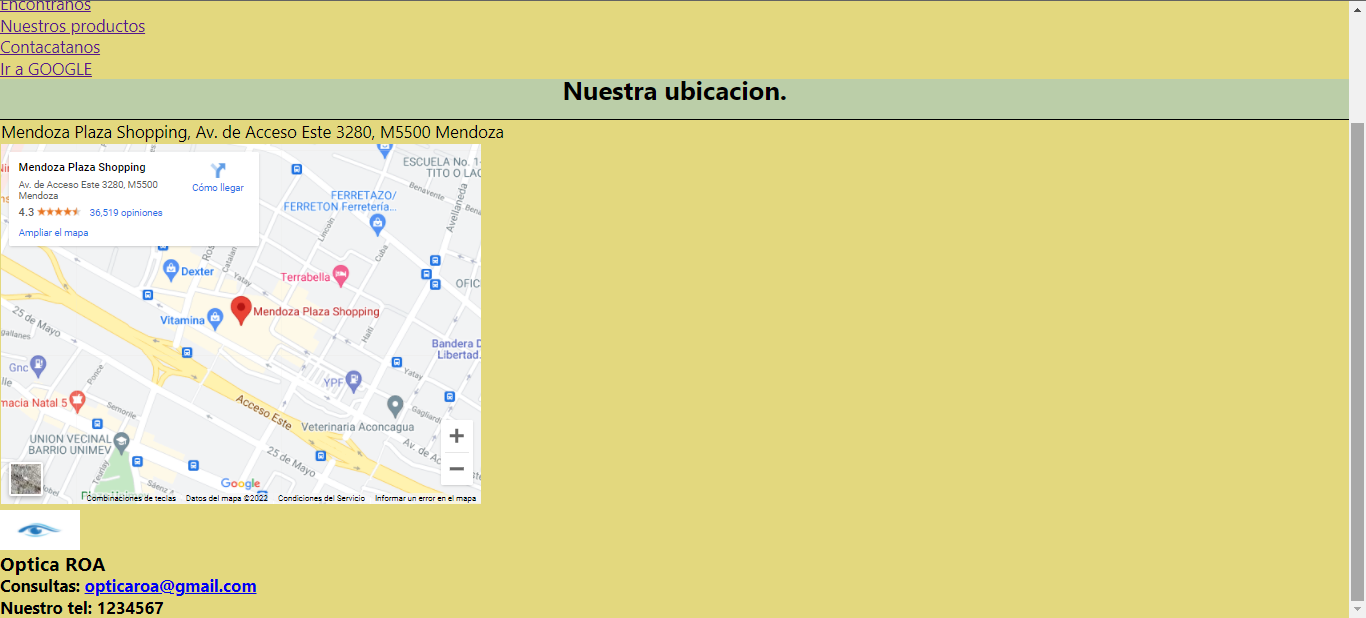Screen dimensions: 1366x618
Task: Zoom out on the map
Action: (x=456, y=469)
